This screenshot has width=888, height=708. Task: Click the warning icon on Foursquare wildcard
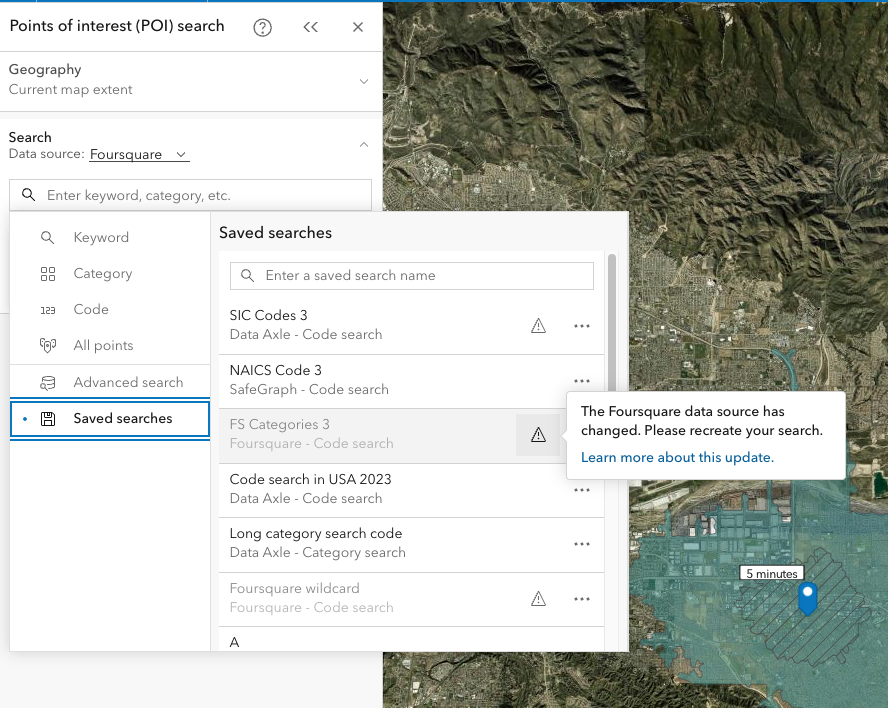tap(538, 598)
